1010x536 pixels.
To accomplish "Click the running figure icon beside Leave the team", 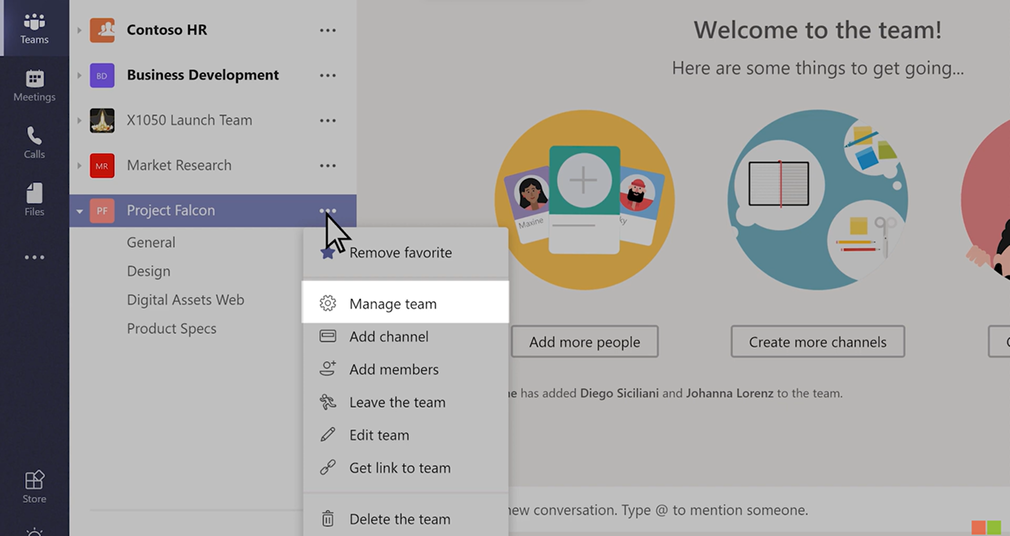I will (328, 402).
